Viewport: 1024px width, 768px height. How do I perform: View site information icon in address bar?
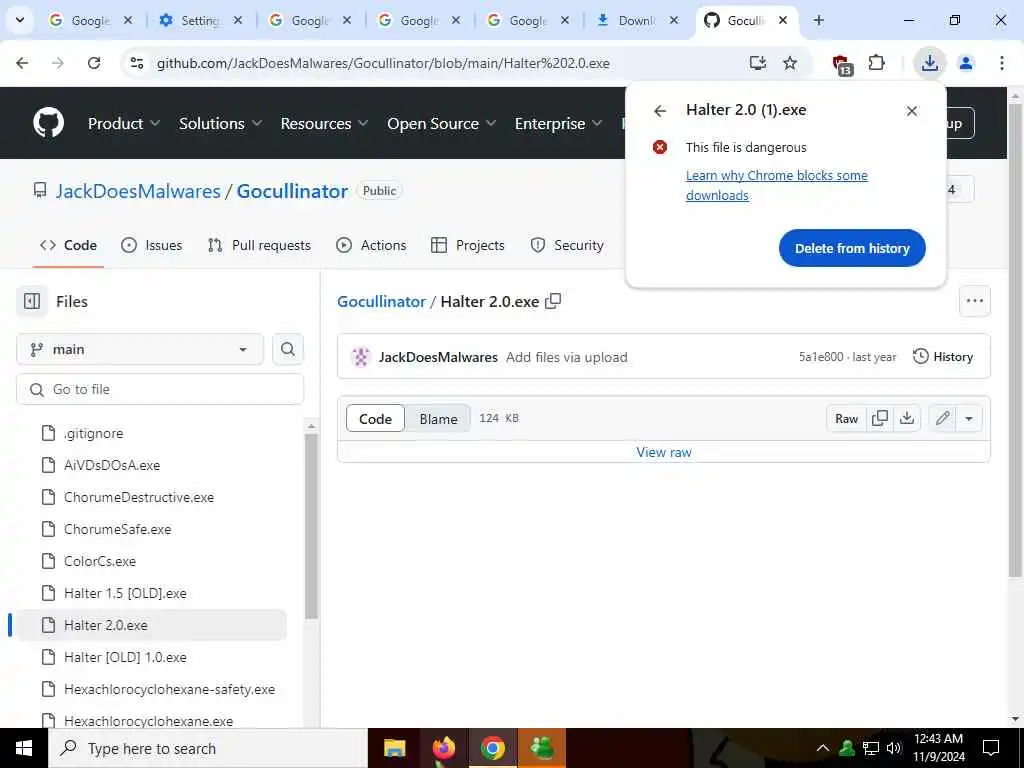coord(136,63)
